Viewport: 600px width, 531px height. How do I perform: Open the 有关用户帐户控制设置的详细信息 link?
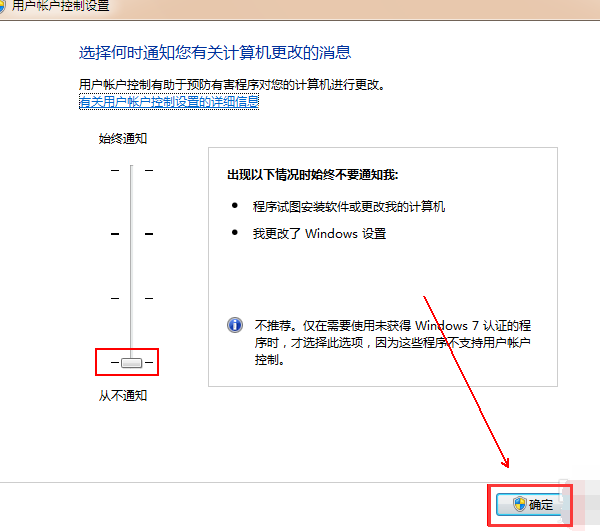tap(169, 101)
